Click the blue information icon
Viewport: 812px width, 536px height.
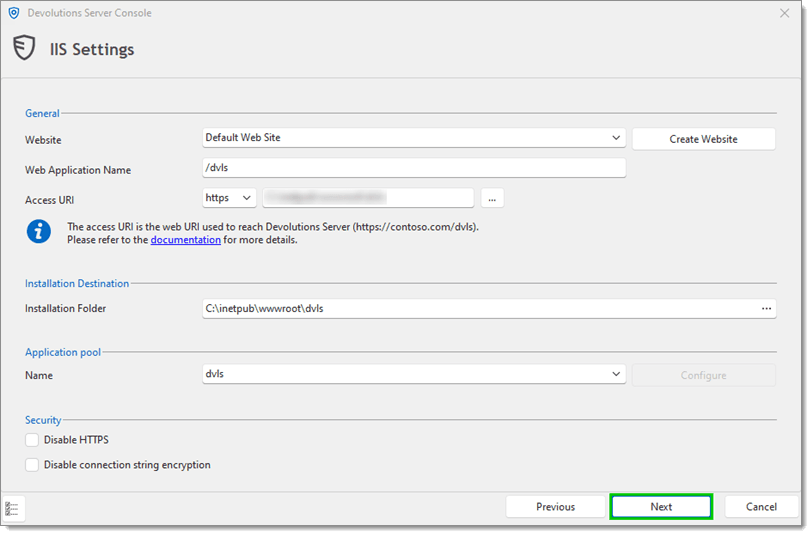(x=39, y=232)
